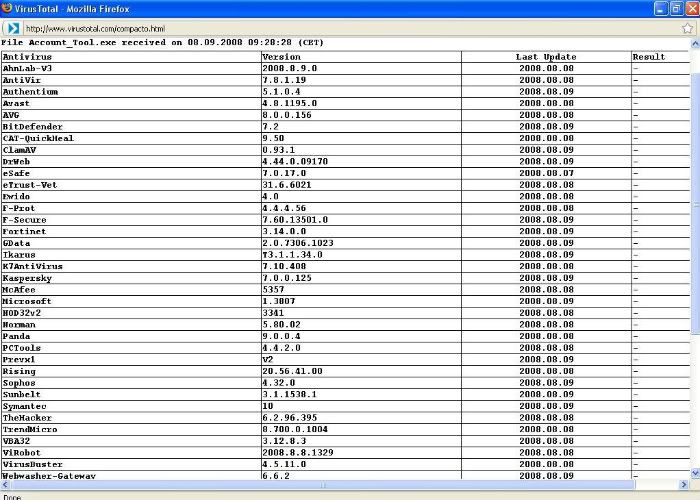The image size is (700, 500).
Task: Click the 'Norman' antivirus name
Action: tap(19, 325)
